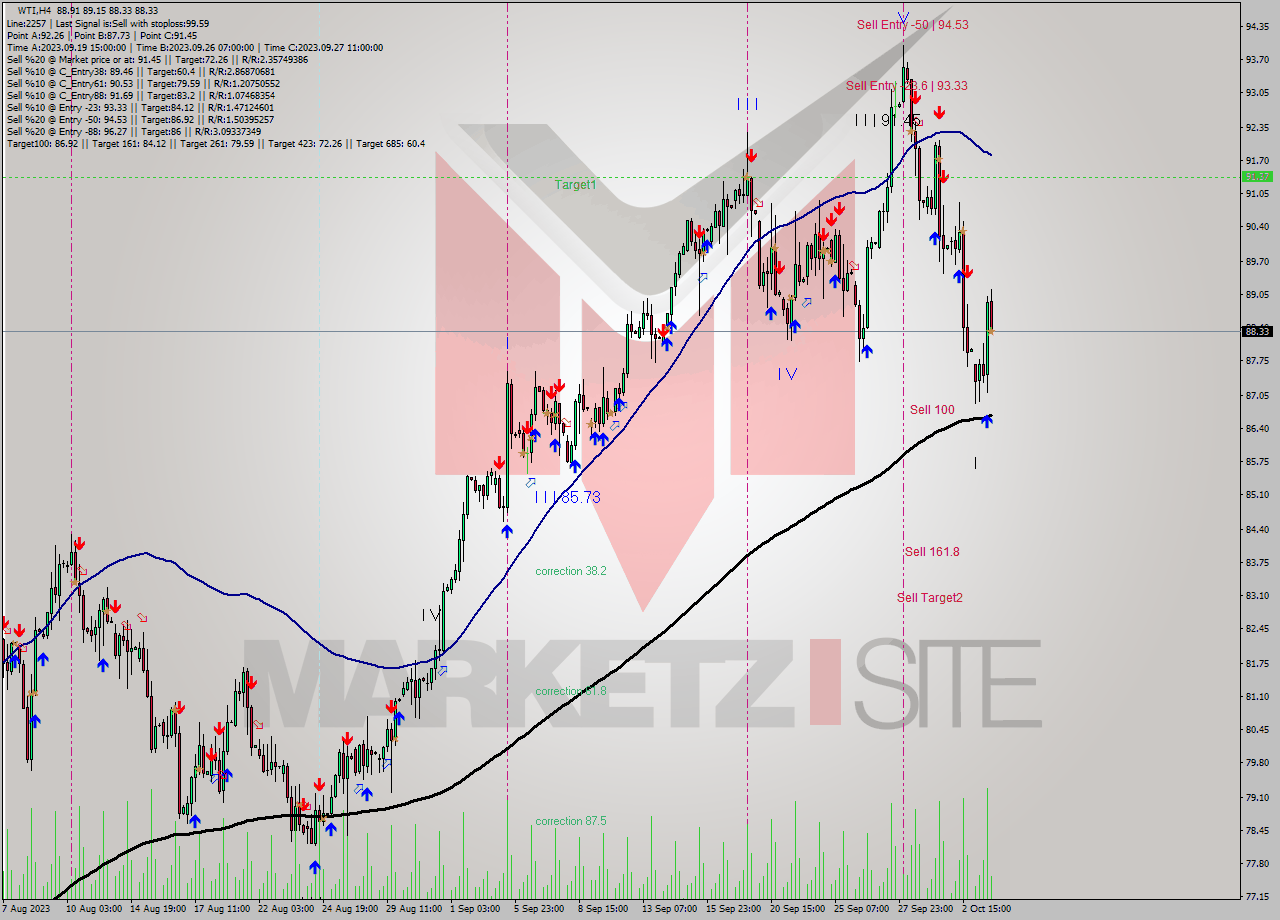Click the 92.35 price axis label
The width and height of the screenshot is (1280, 920).
click(x=1257, y=127)
